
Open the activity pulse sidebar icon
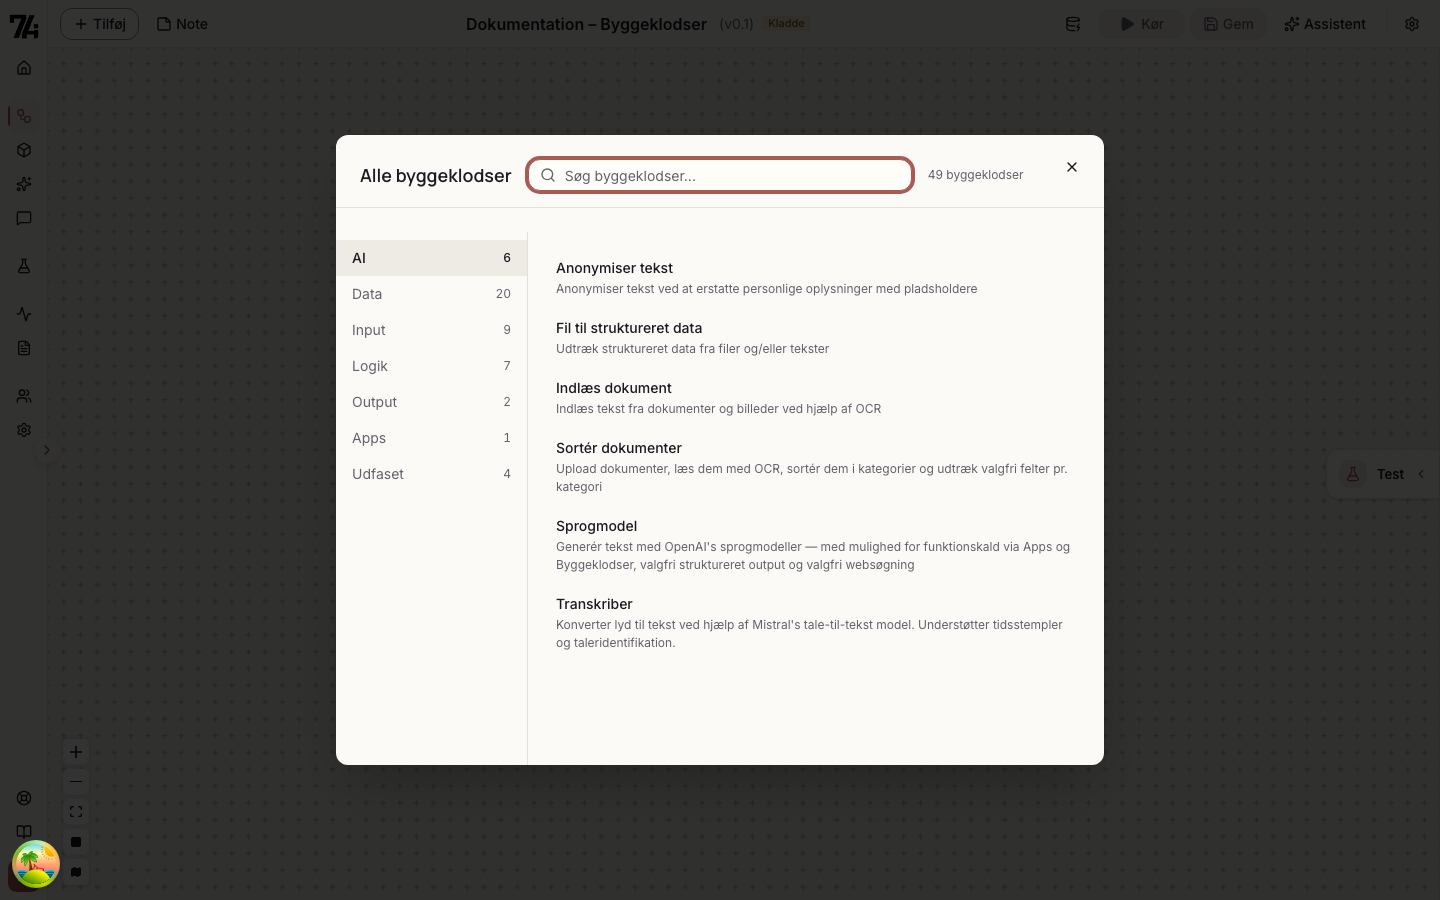pyautogui.click(x=24, y=314)
